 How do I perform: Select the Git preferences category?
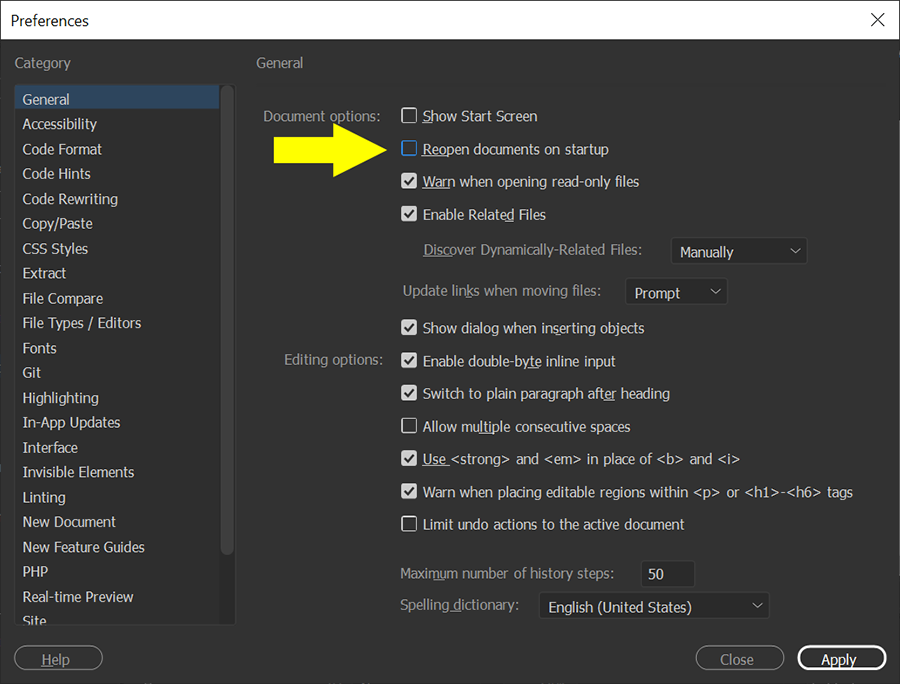point(32,373)
